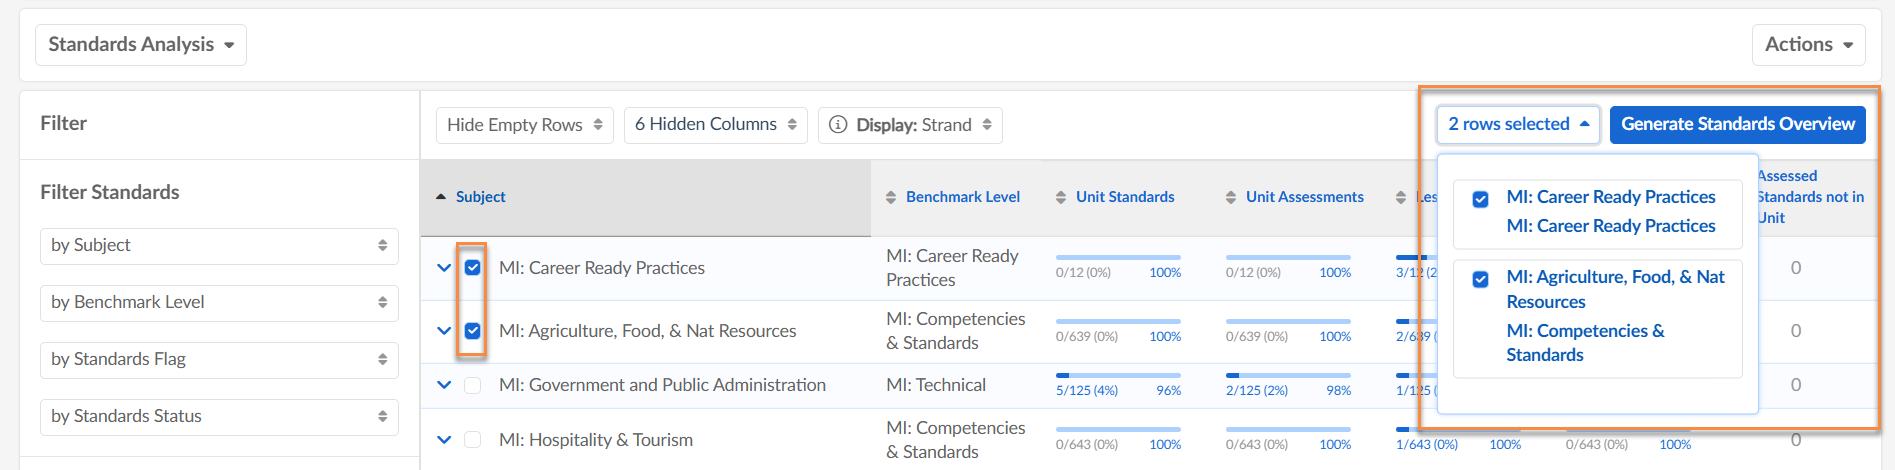Click the sort icon on Benchmark Level column
Screen dimensions: 1895x470
[x=891, y=198]
